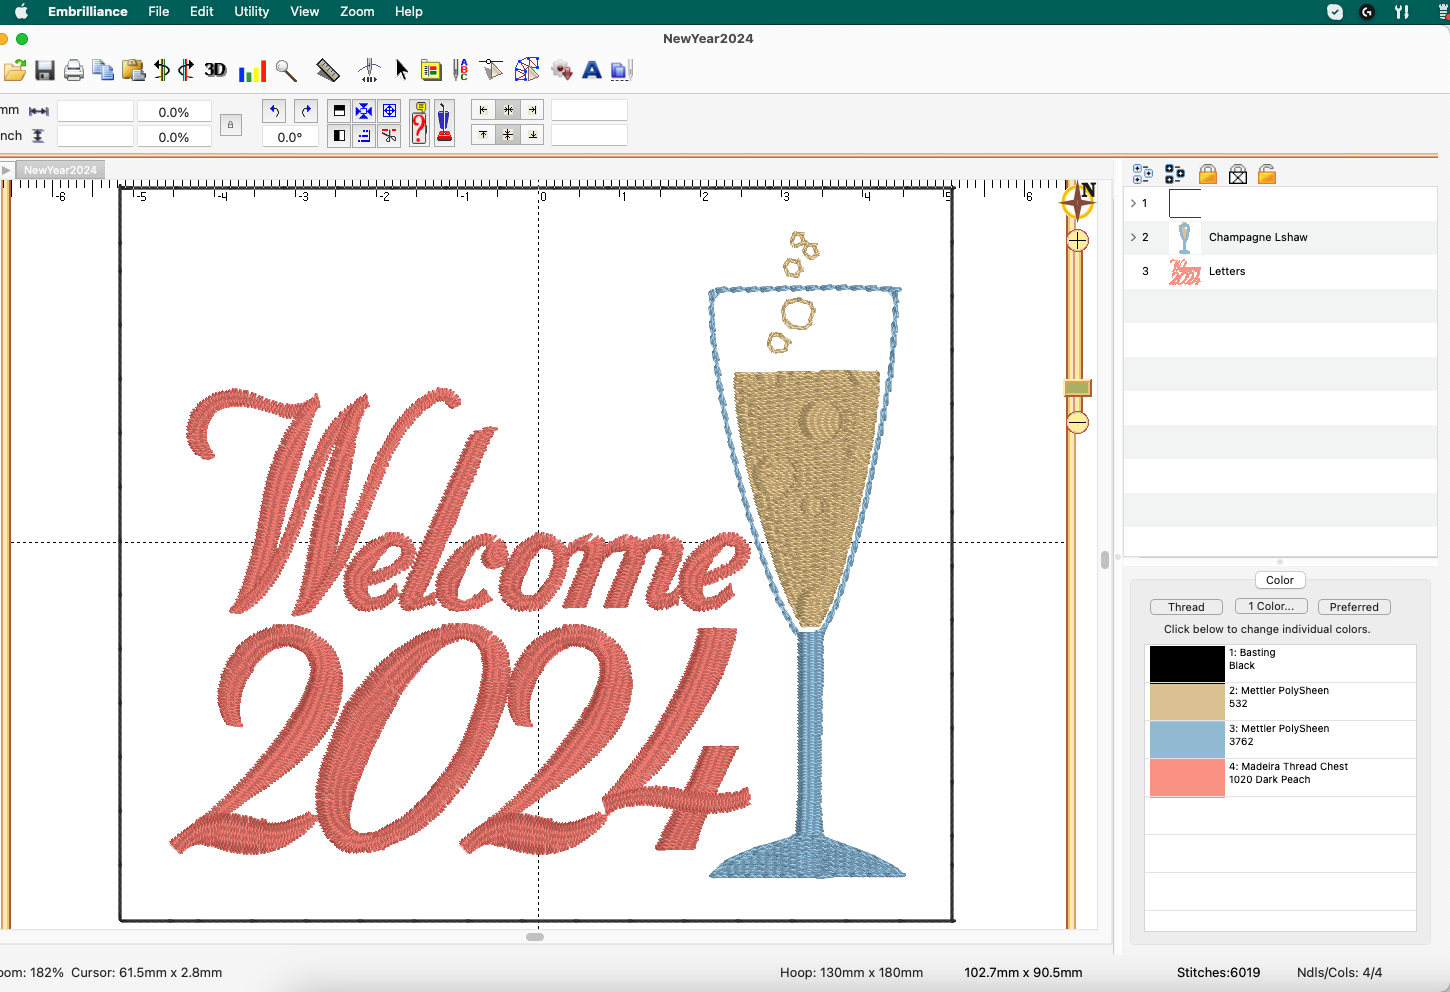Screen dimensions: 1450x992
Task: Click the closed padlock icon above object list
Action: (1208, 175)
